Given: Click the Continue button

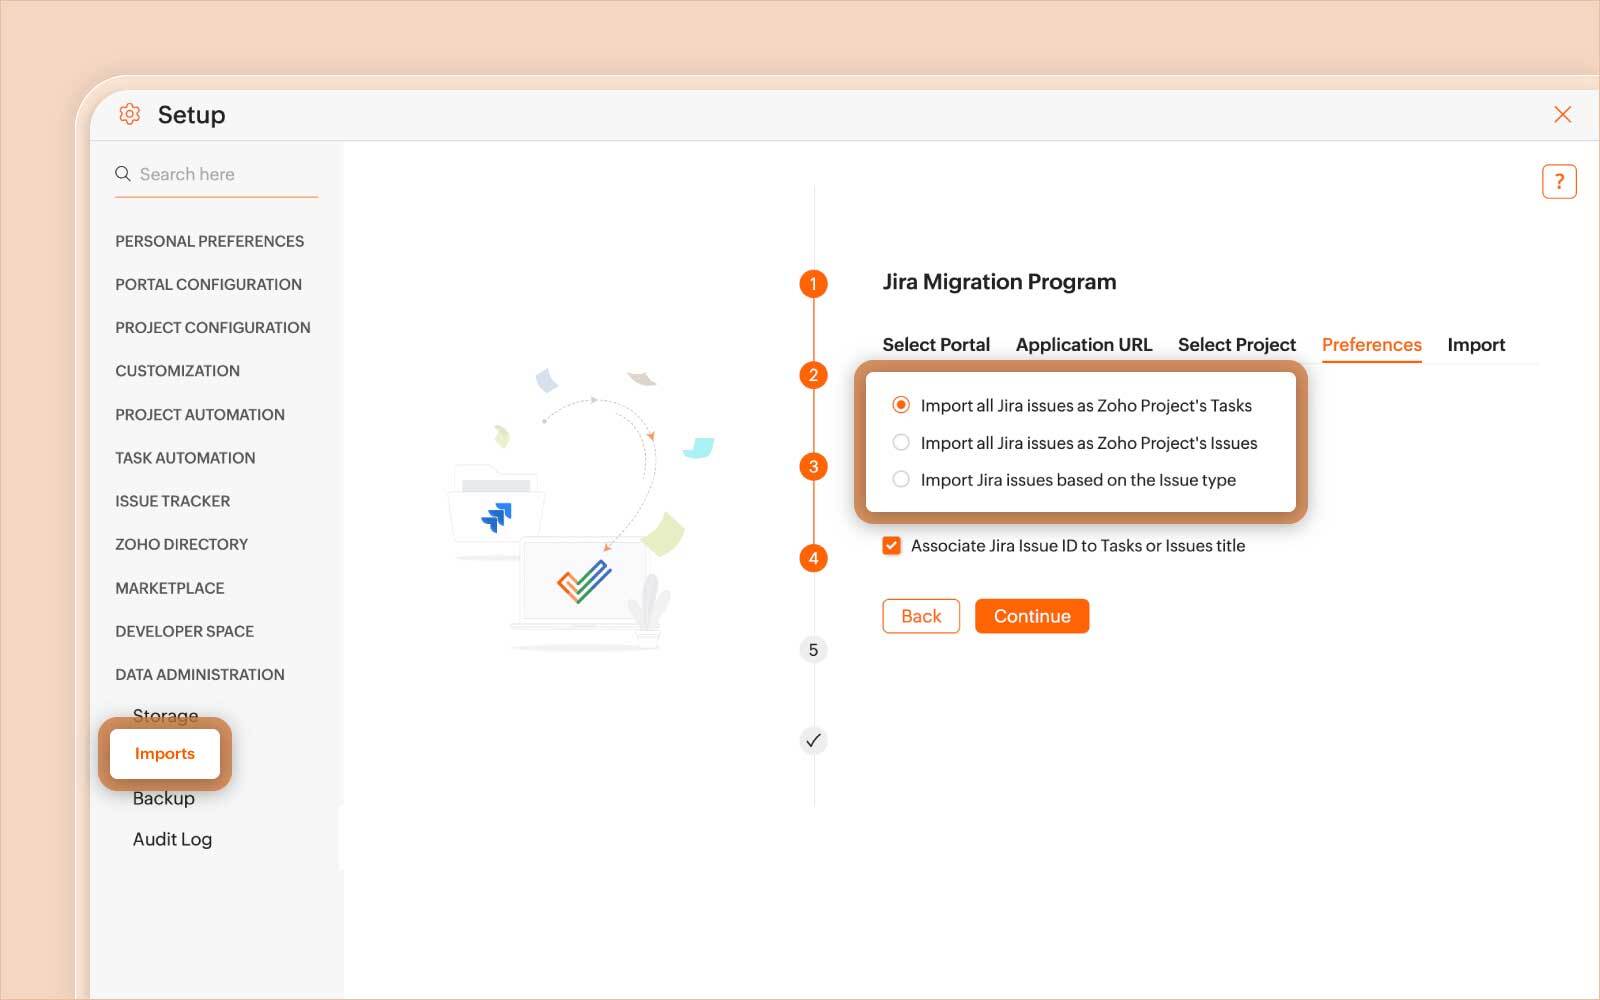Looking at the screenshot, I should (x=1032, y=616).
